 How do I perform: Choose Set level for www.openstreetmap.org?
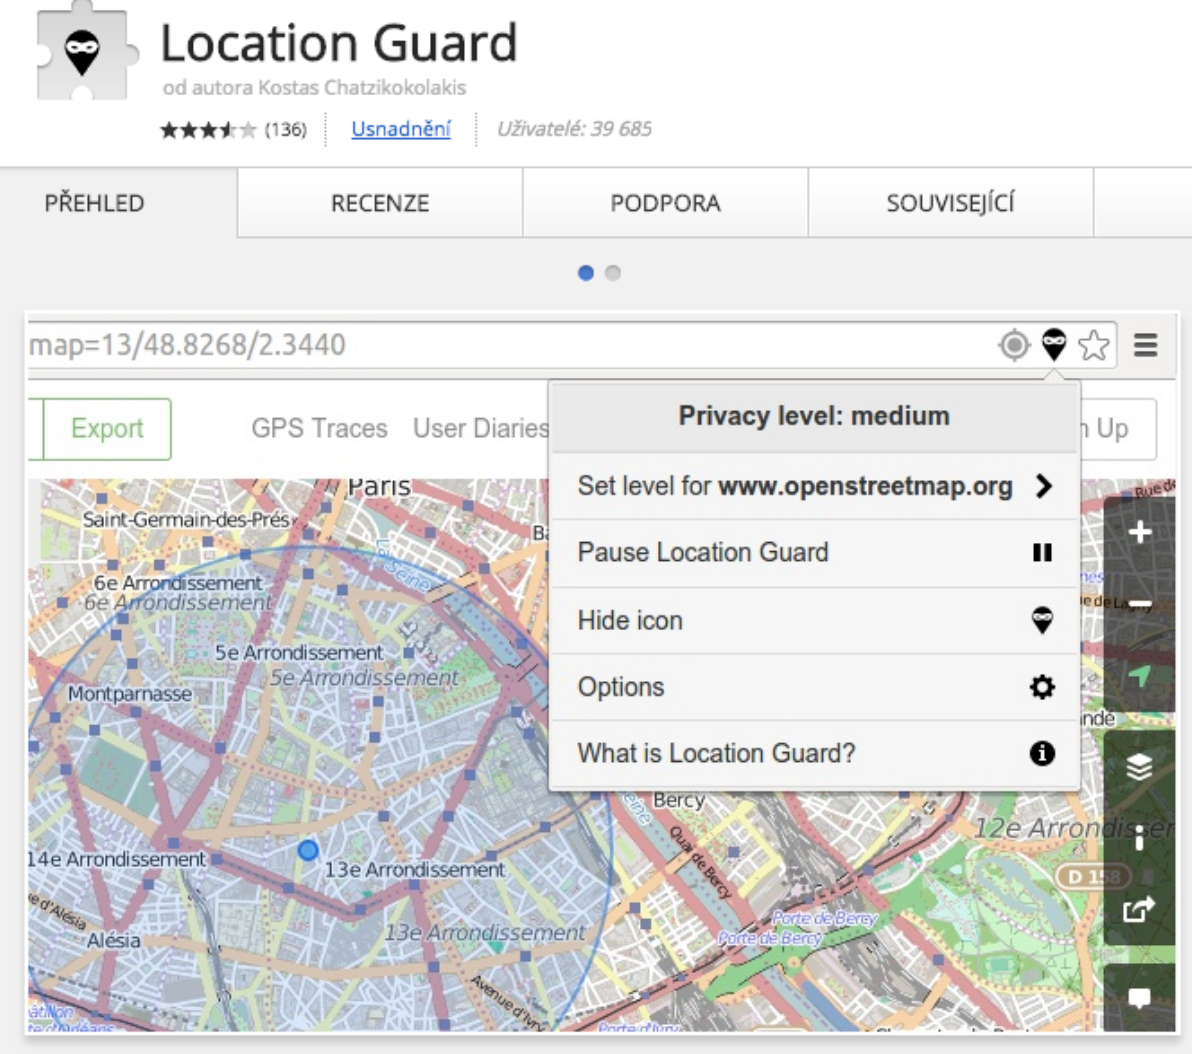click(x=814, y=486)
